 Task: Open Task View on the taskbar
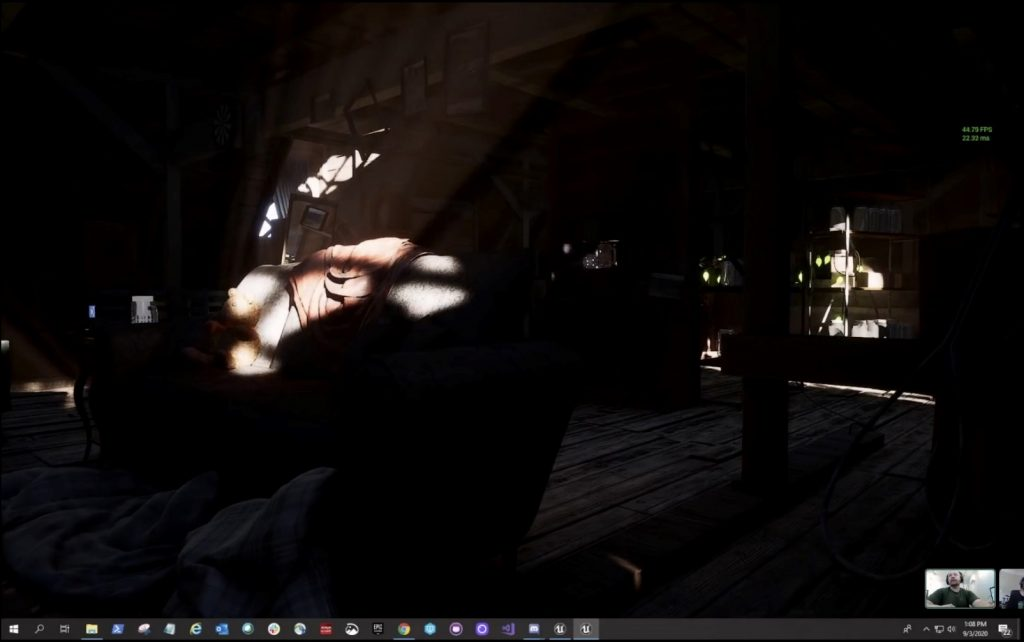pyautogui.click(x=65, y=629)
